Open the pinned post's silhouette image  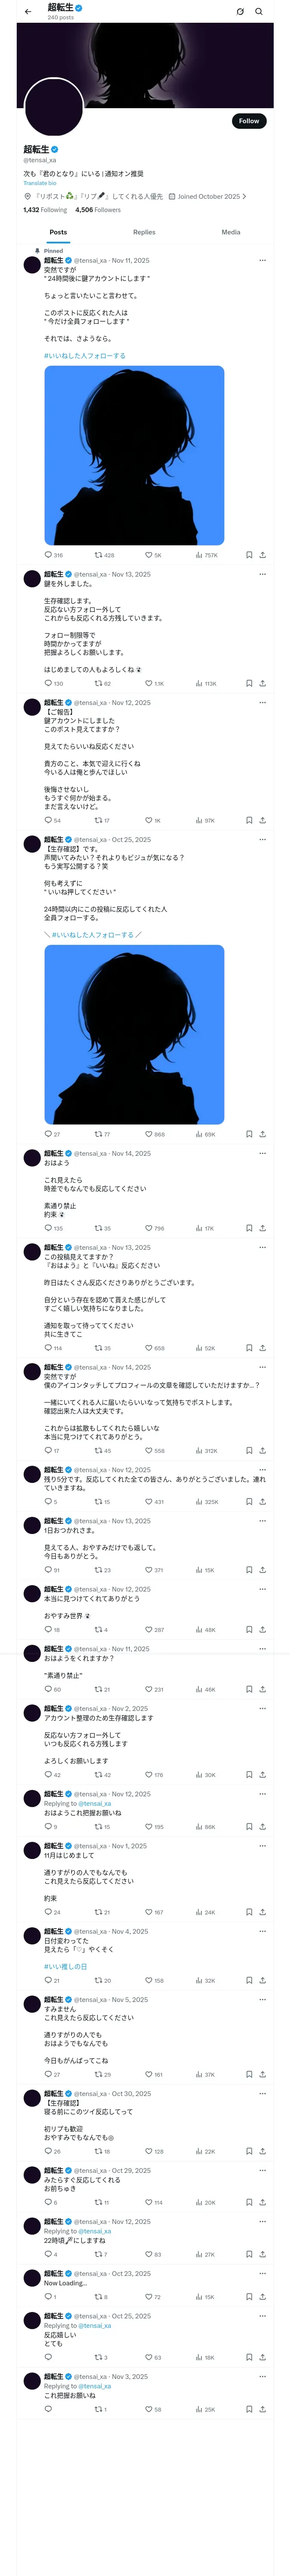click(134, 455)
